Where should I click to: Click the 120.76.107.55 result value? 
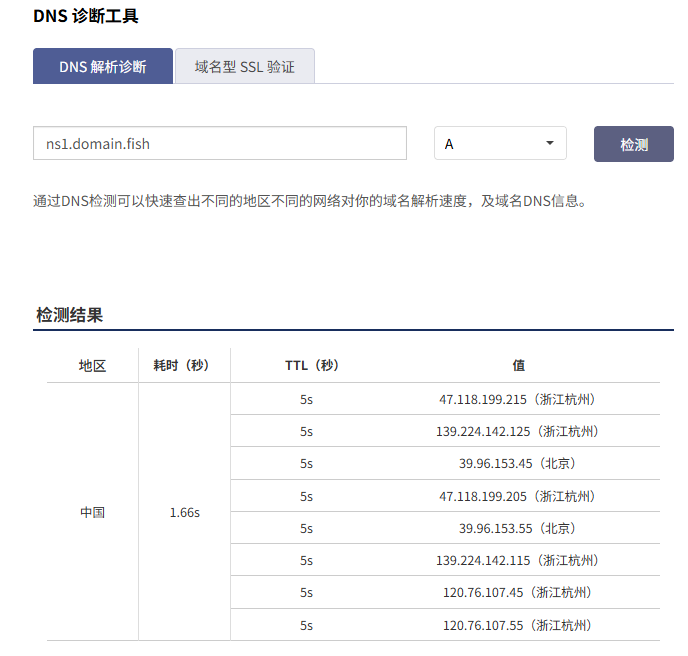(517, 625)
